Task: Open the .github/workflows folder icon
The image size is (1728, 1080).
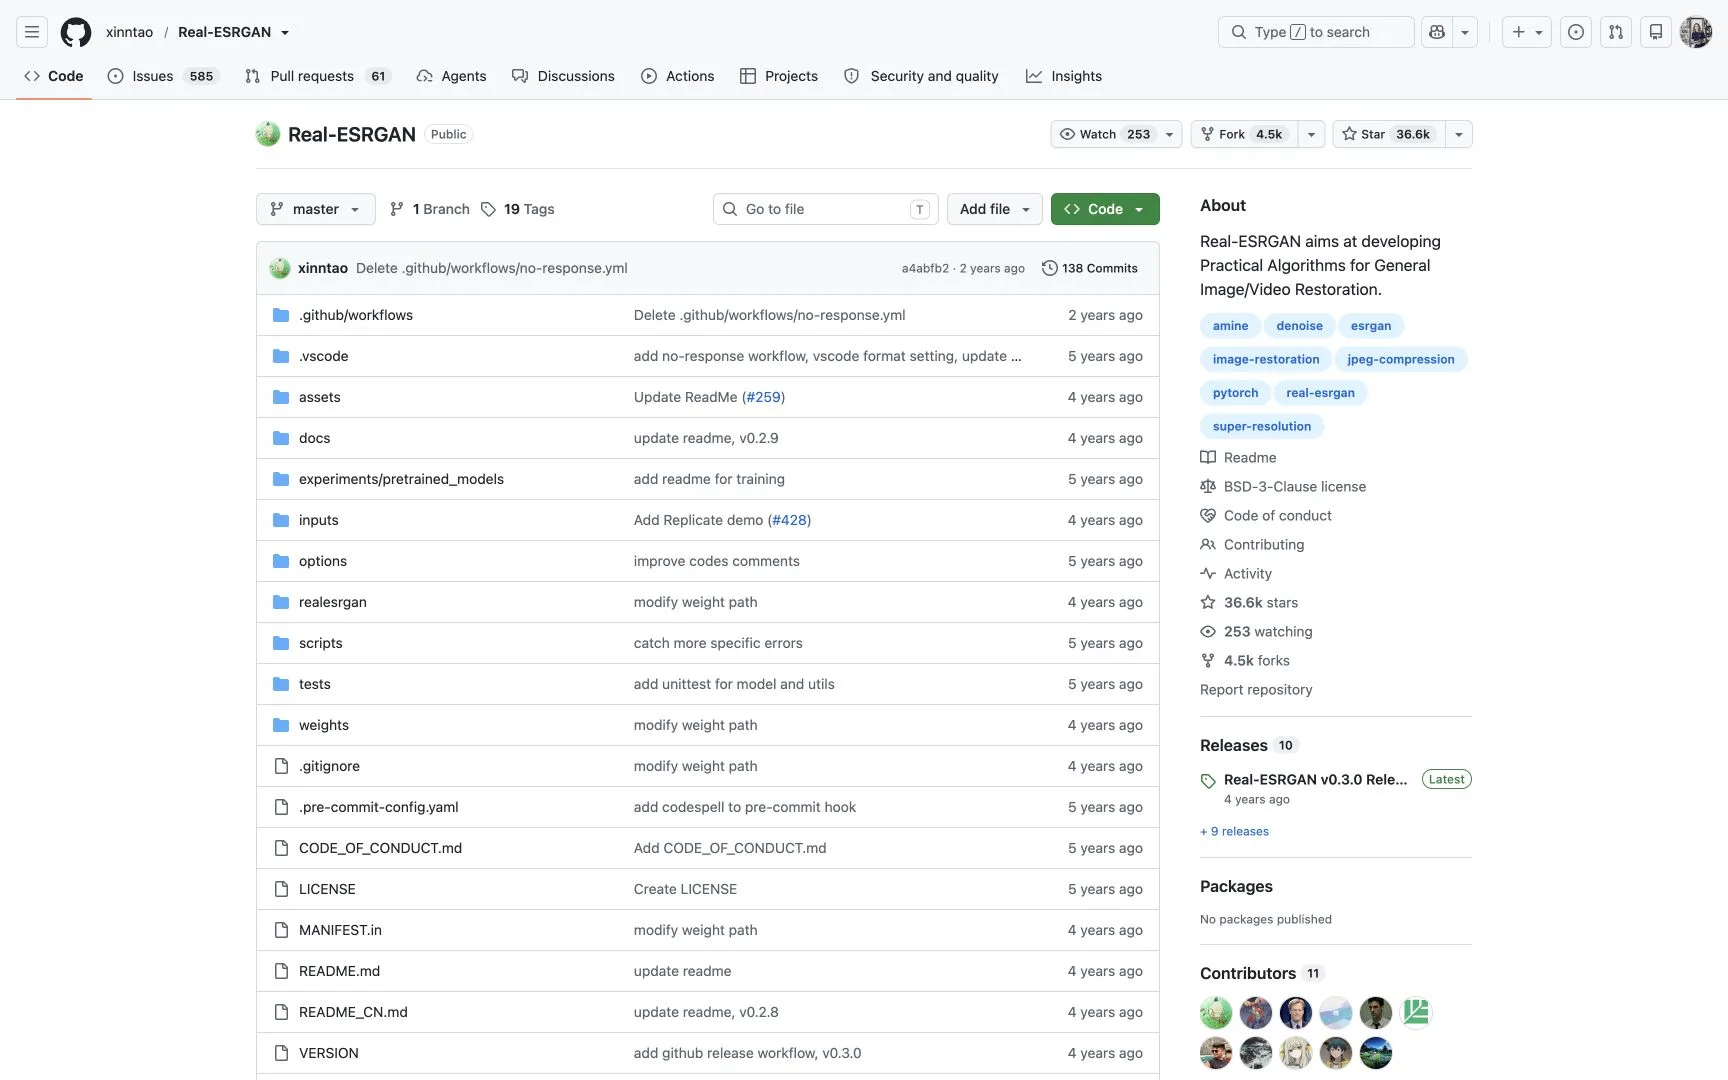Action: tap(281, 315)
